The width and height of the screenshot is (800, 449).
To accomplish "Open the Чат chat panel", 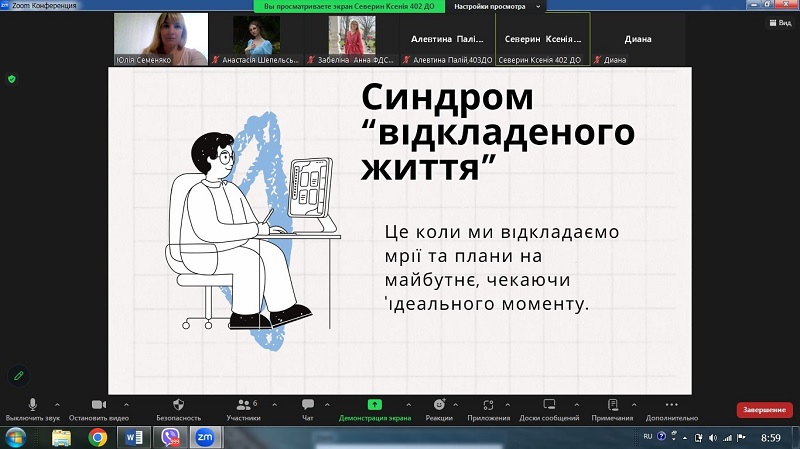I will [307, 404].
